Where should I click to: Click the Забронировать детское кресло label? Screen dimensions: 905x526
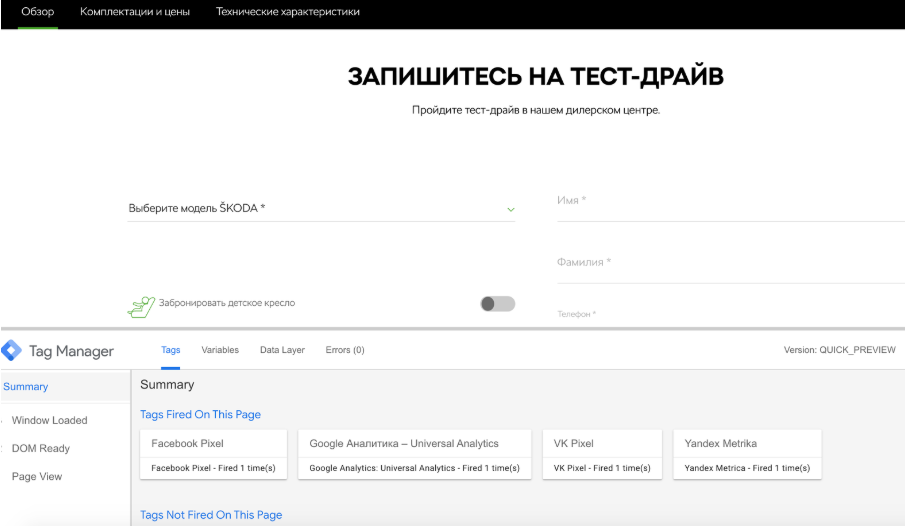point(227,303)
